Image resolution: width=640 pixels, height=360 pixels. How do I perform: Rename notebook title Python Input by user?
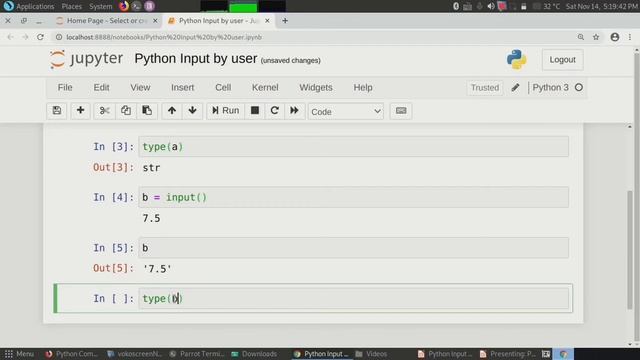click(x=196, y=59)
